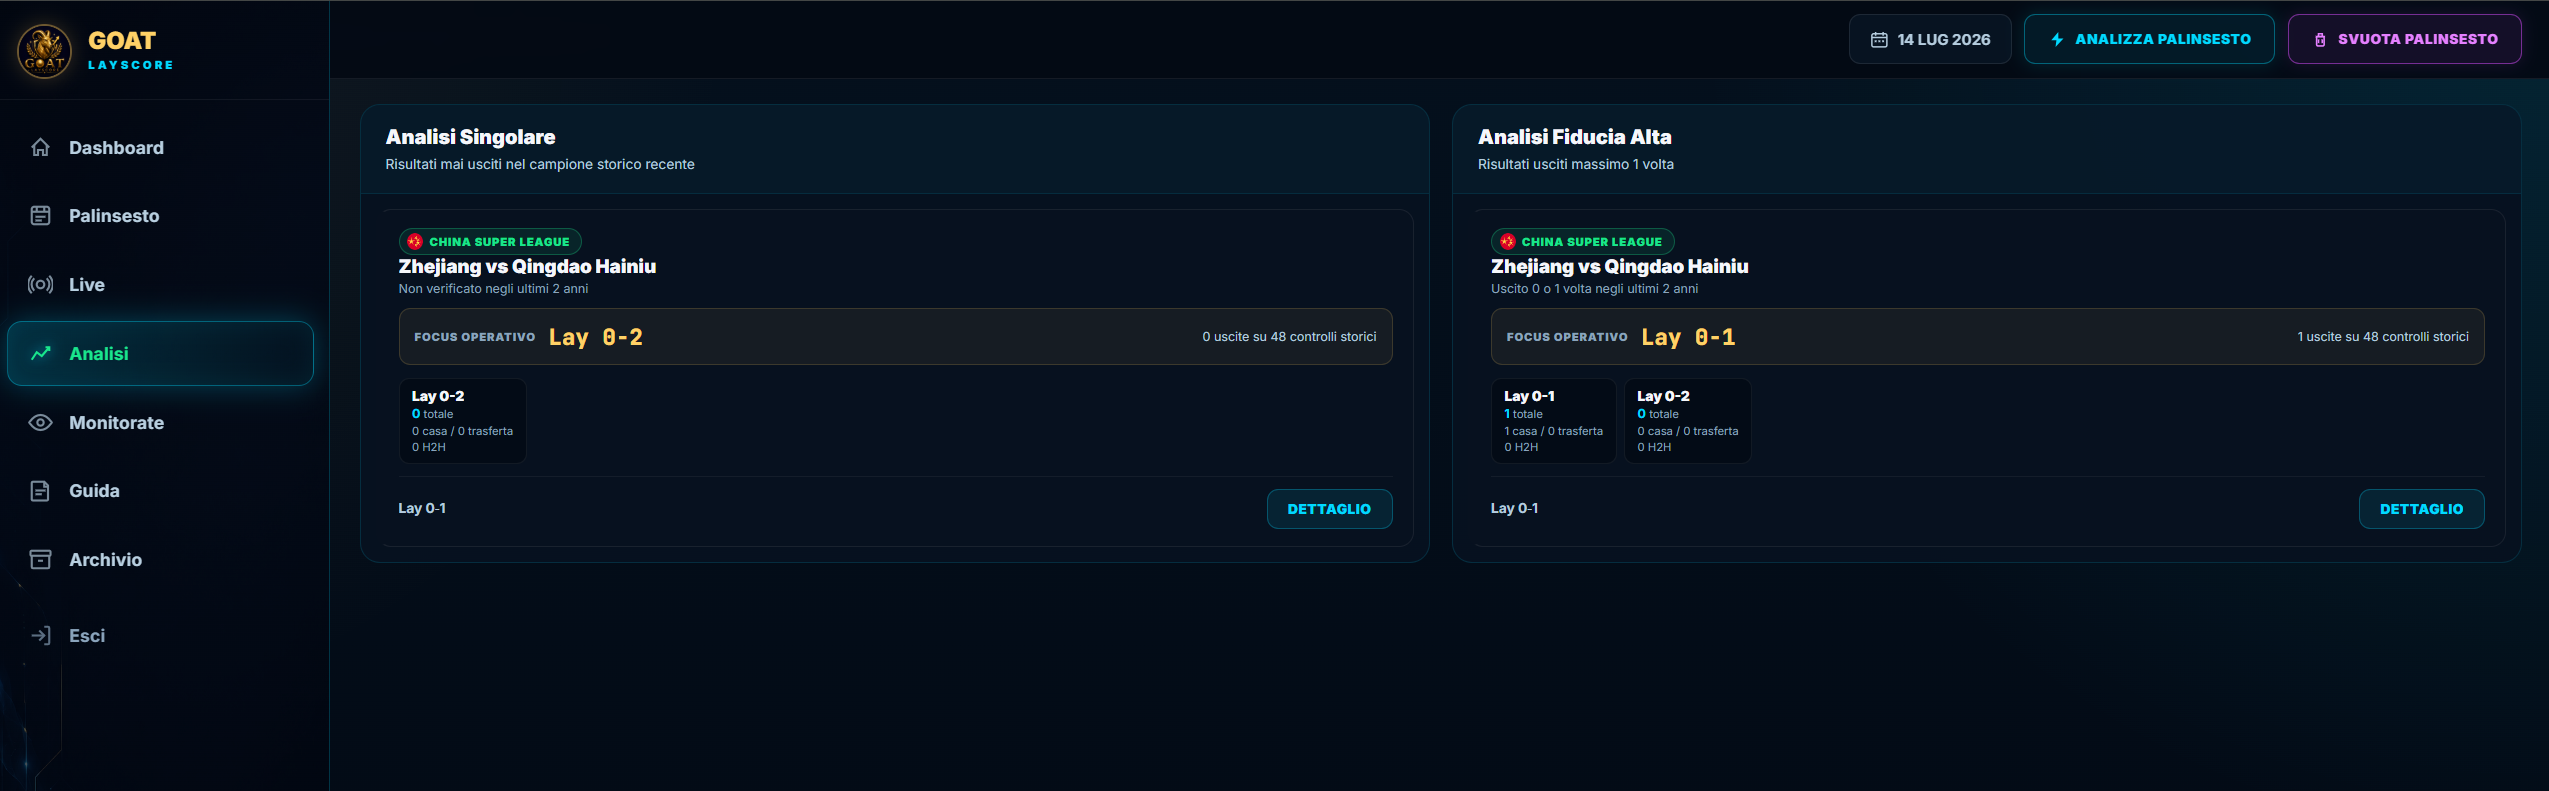Click Lay 0-1 stat tile in Fiducia Alta
The image size is (2549, 791).
pyautogui.click(x=1553, y=421)
